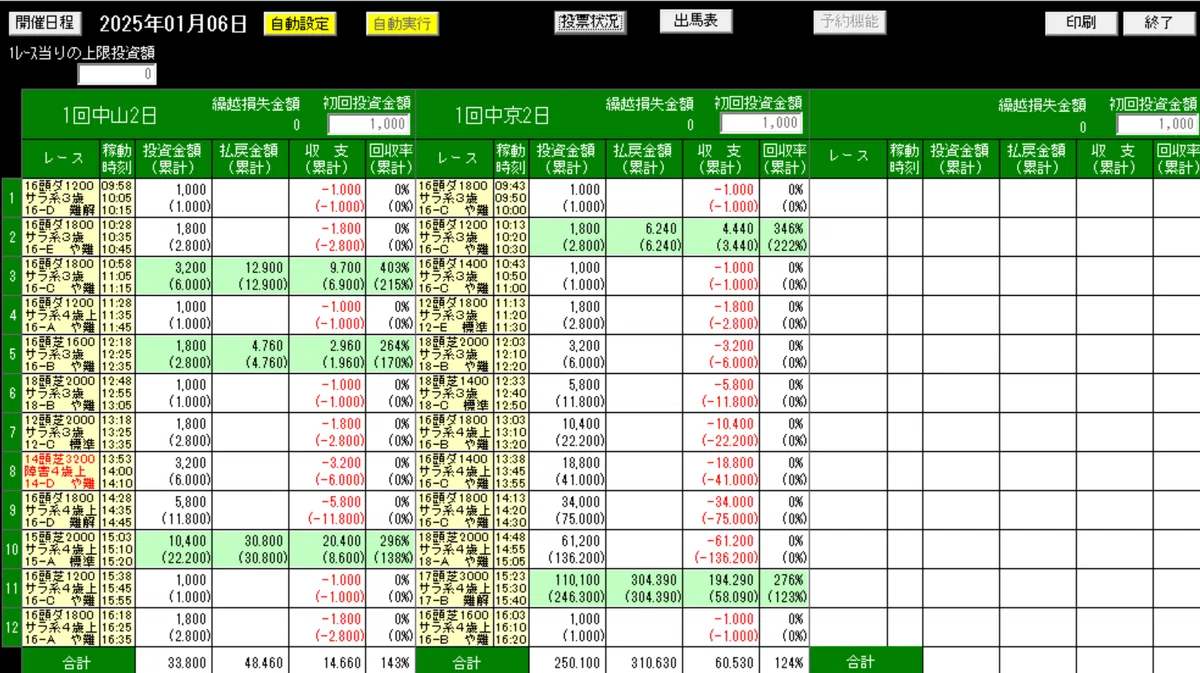Select row number 3 header

[x=11, y=276]
